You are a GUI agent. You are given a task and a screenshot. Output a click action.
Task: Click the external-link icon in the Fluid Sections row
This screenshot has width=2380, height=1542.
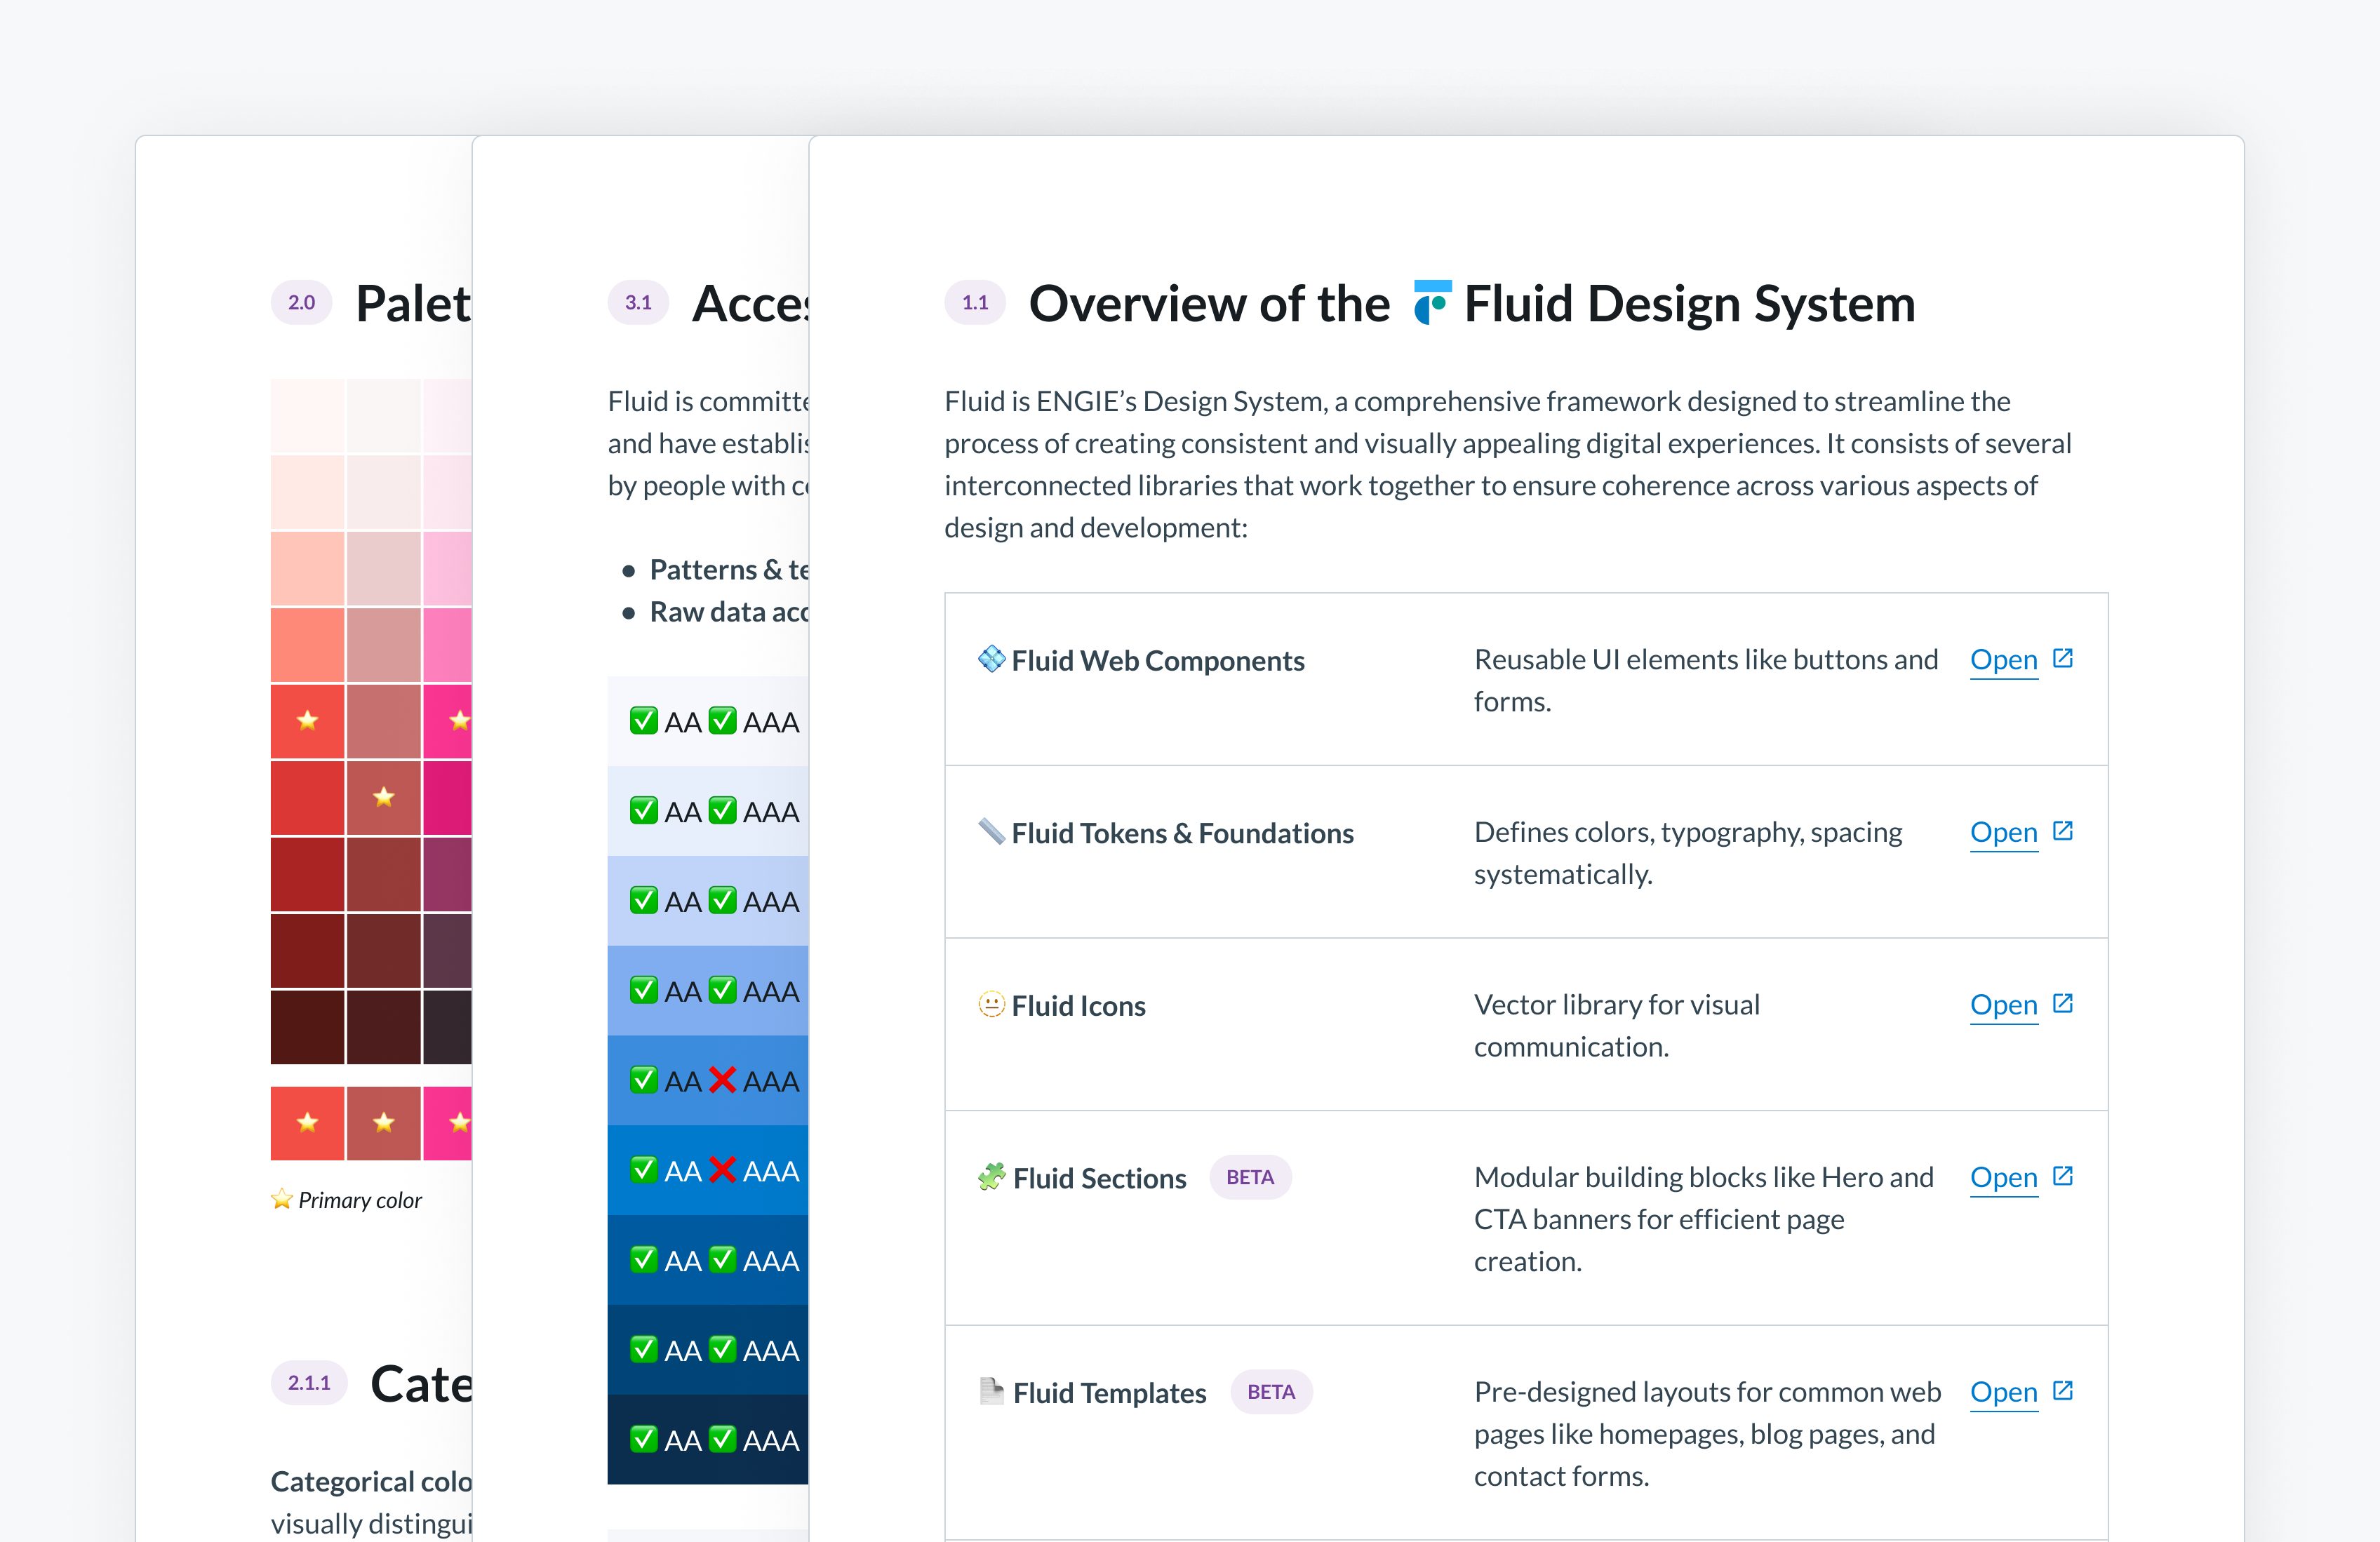pyautogui.click(x=2062, y=1176)
